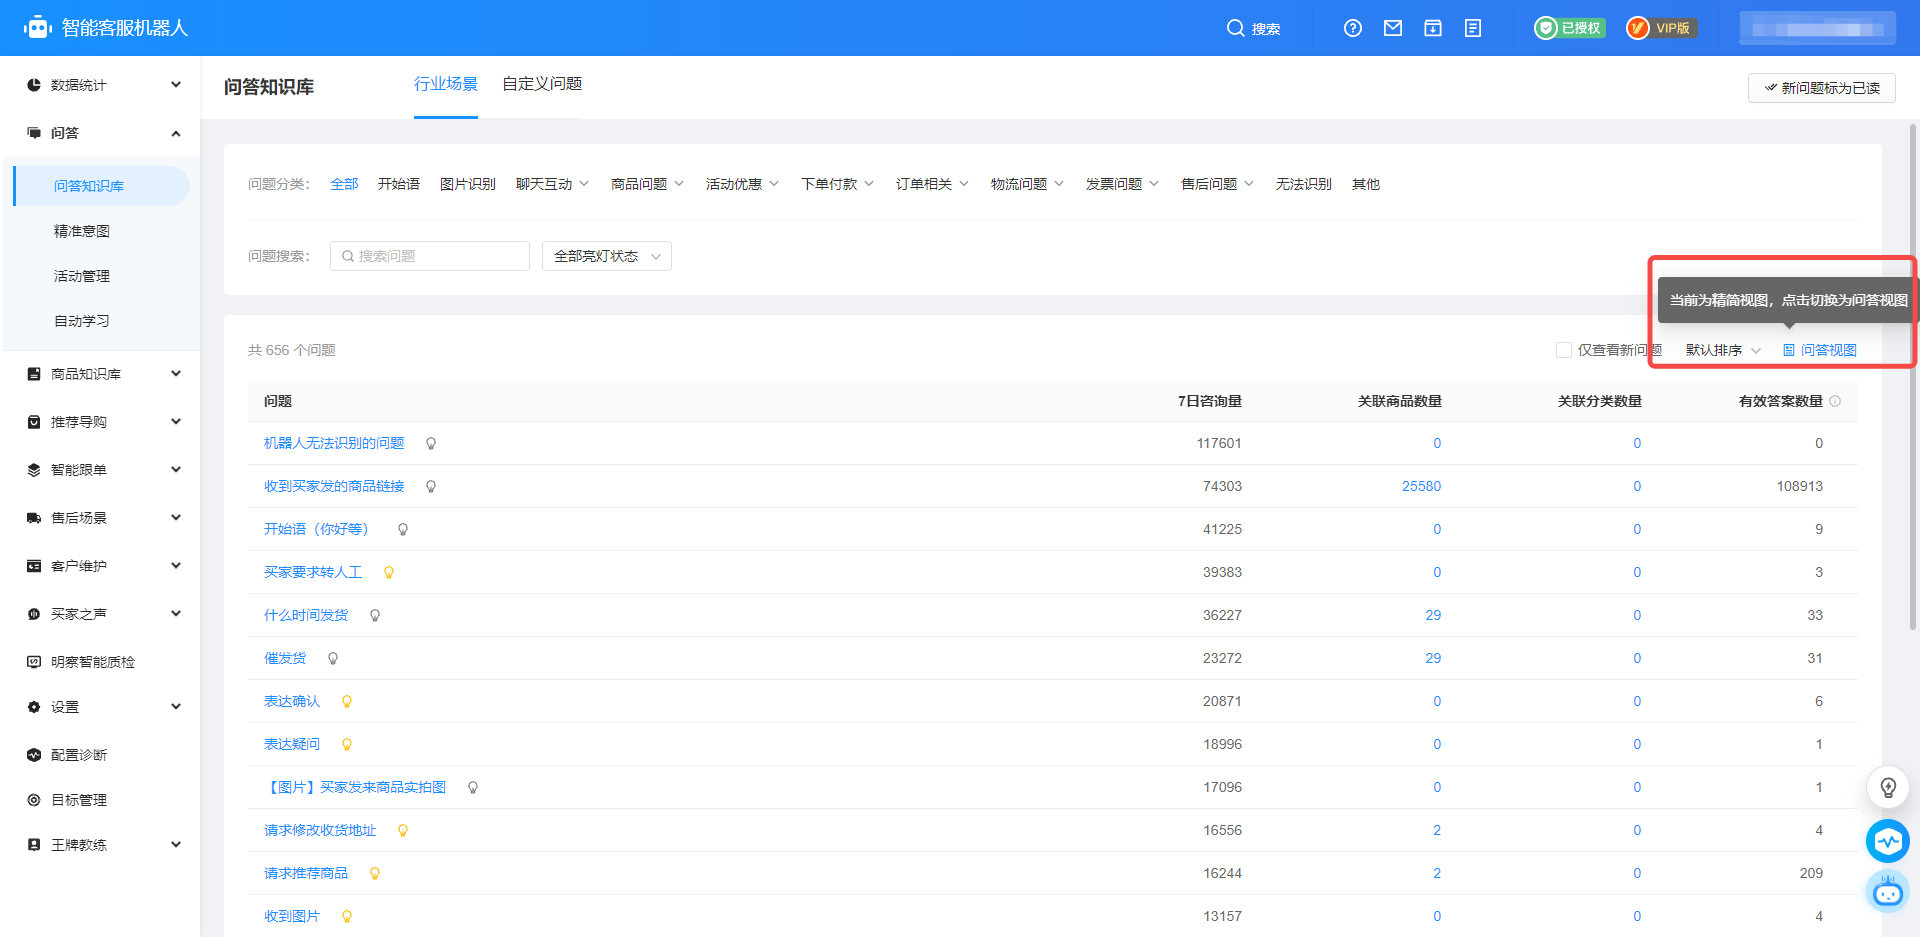Expand 数据统计 sidebar menu
The height and width of the screenshot is (937, 1920).
click(x=103, y=85)
